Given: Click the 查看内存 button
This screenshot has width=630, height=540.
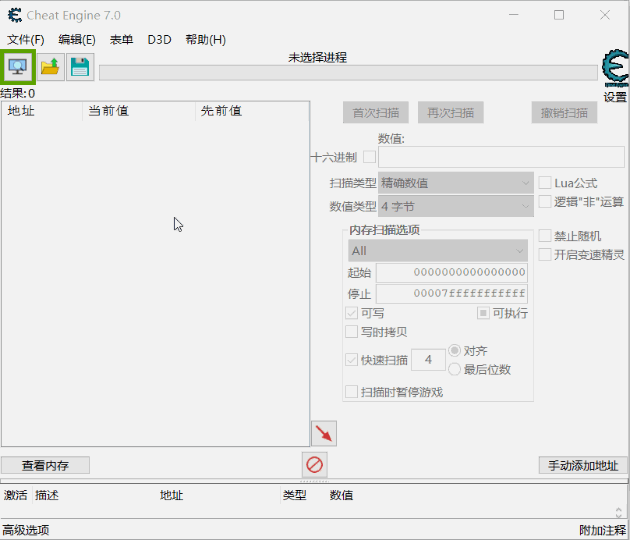Looking at the screenshot, I should click(45, 465).
